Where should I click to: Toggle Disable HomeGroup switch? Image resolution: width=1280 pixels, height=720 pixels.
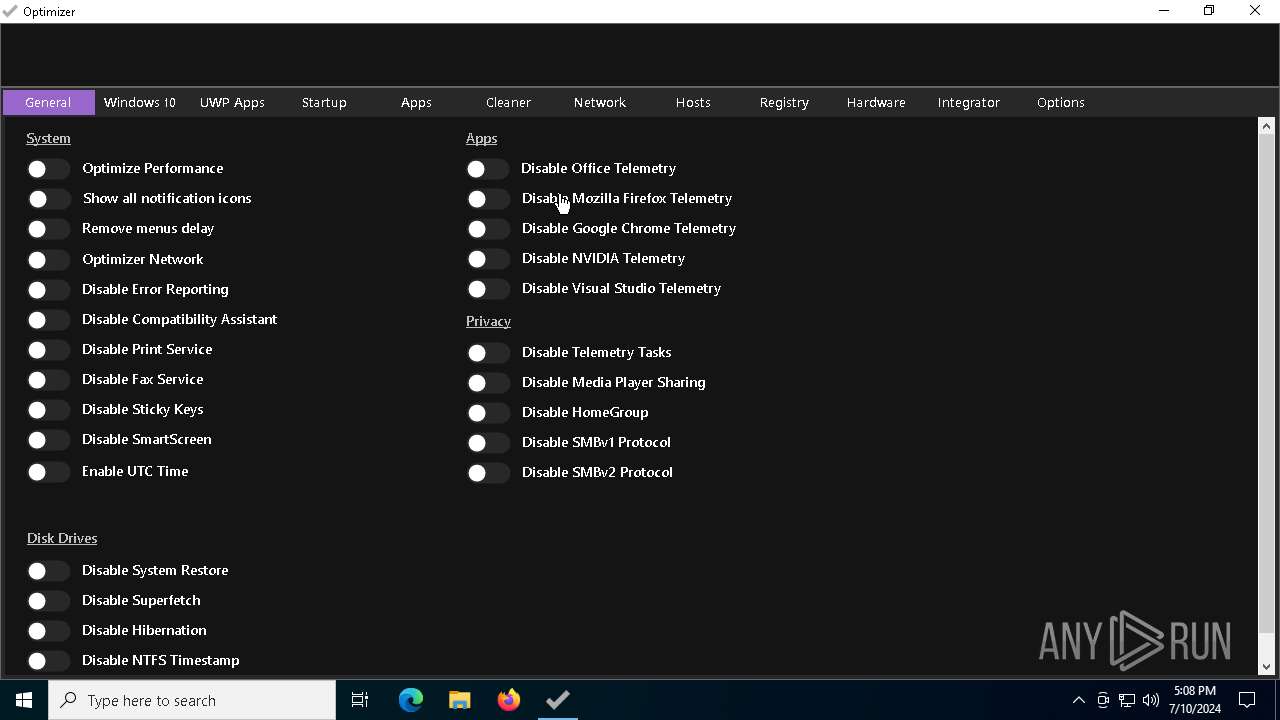[x=488, y=413]
